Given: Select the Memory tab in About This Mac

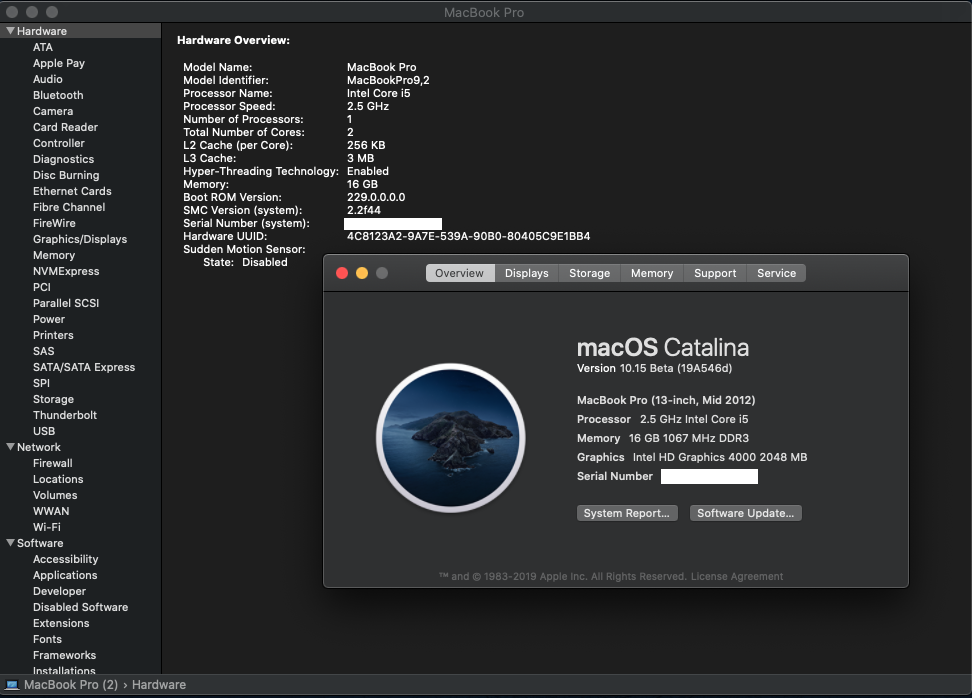Looking at the screenshot, I should tap(652, 273).
